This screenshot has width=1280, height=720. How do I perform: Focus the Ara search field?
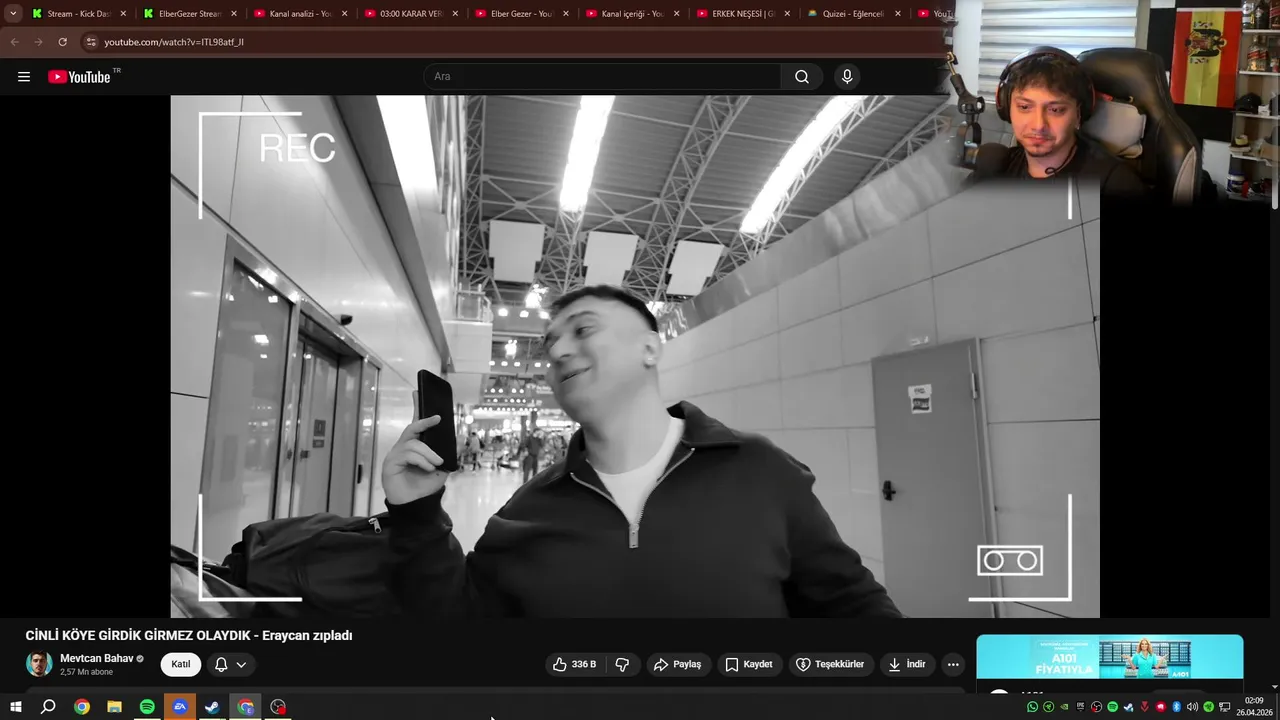click(x=603, y=77)
